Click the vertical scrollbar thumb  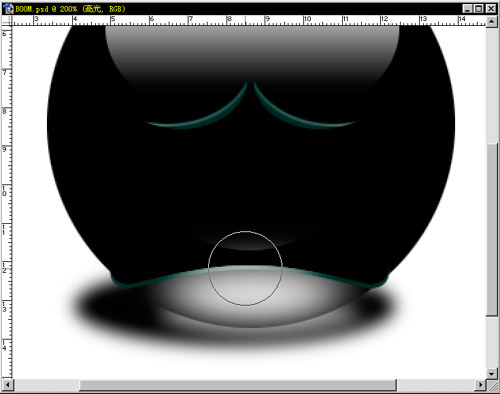(492, 230)
